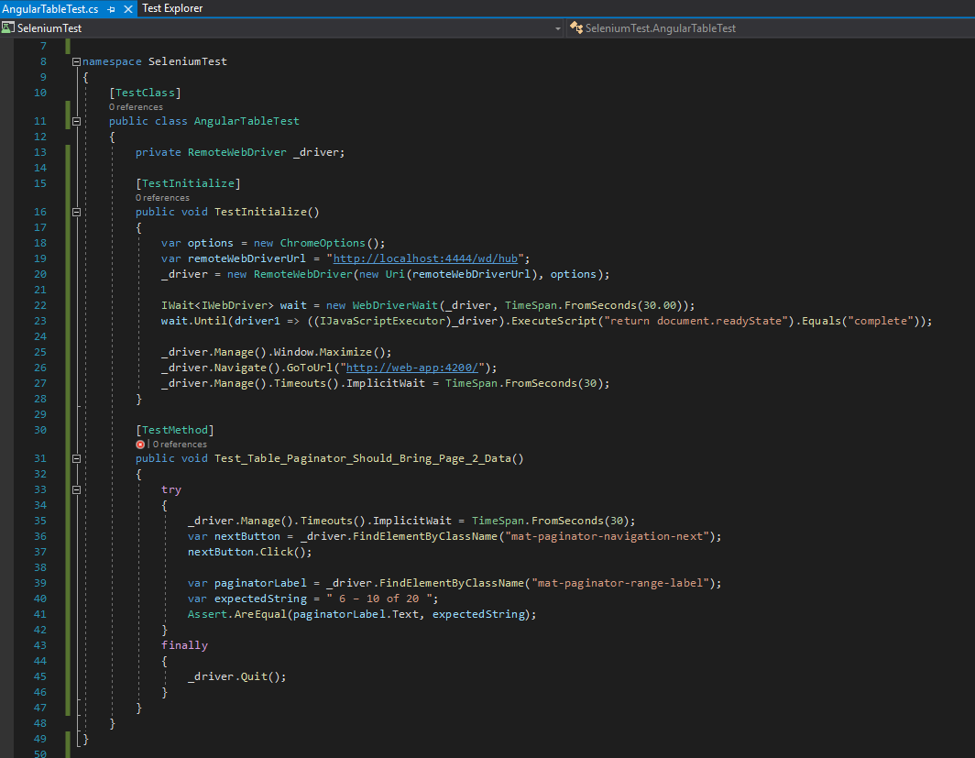Switch to the Test Explorer tab
This screenshot has width=975, height=758.
pyautogui.click(x=172, y=8)
